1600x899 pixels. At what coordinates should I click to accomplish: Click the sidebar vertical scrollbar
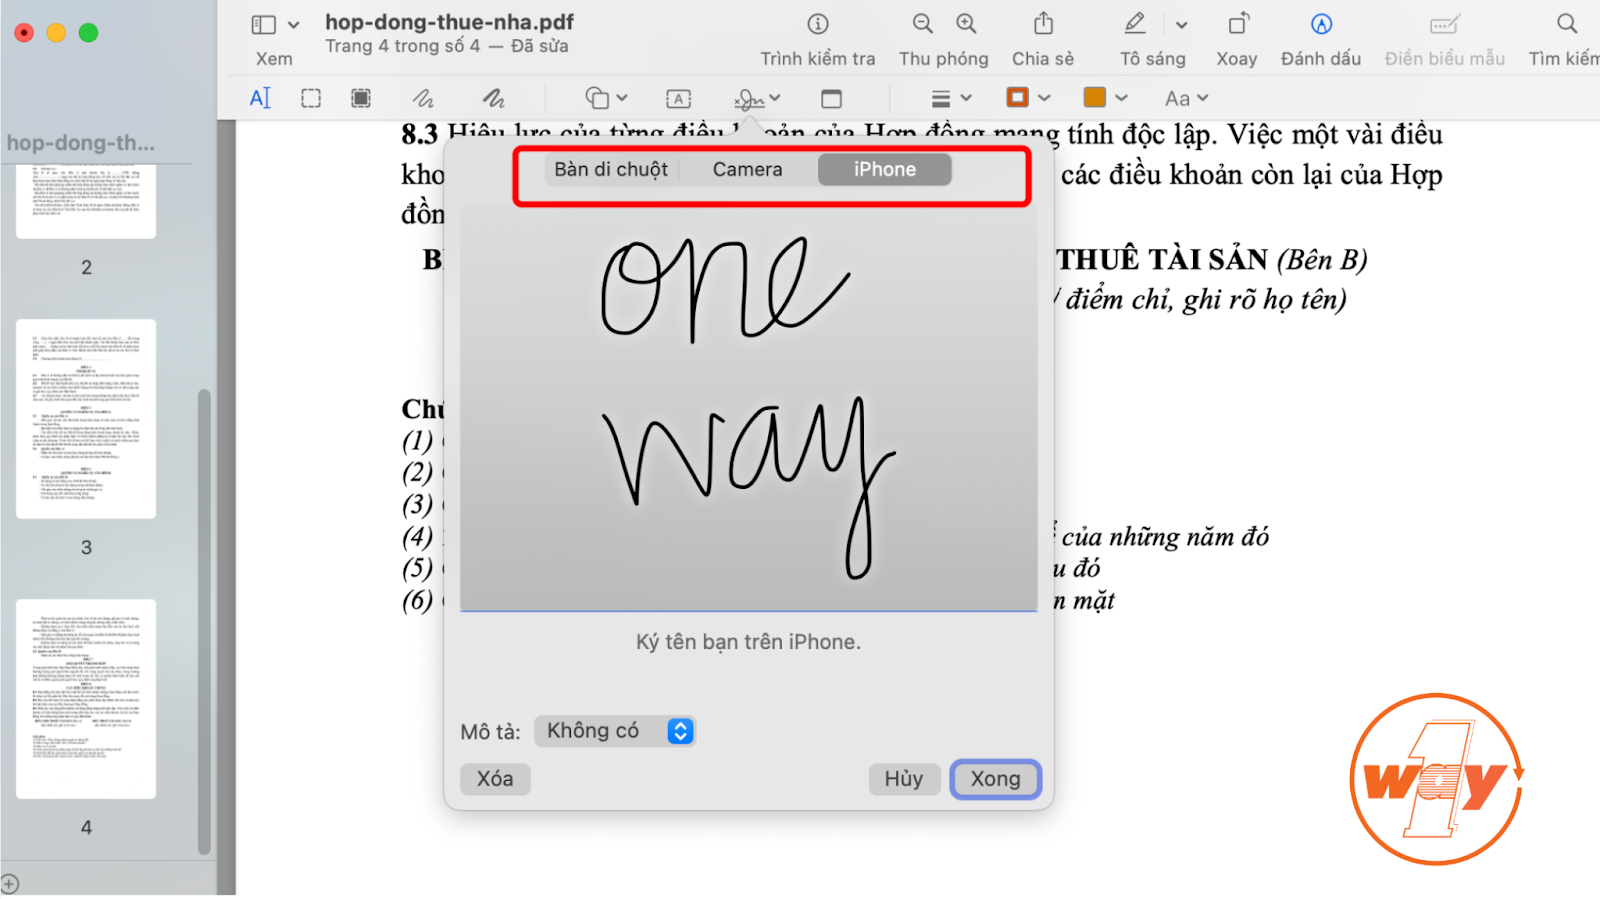coord(204,620)
